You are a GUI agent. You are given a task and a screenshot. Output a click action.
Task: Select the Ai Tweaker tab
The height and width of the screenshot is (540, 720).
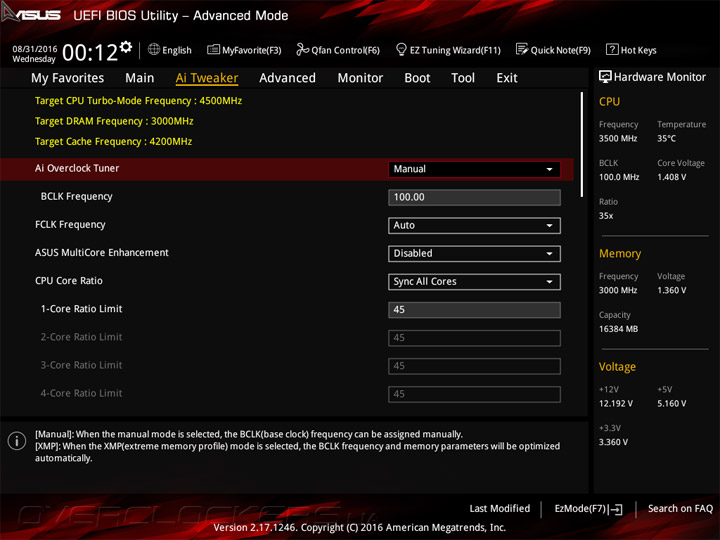(207, 78)
